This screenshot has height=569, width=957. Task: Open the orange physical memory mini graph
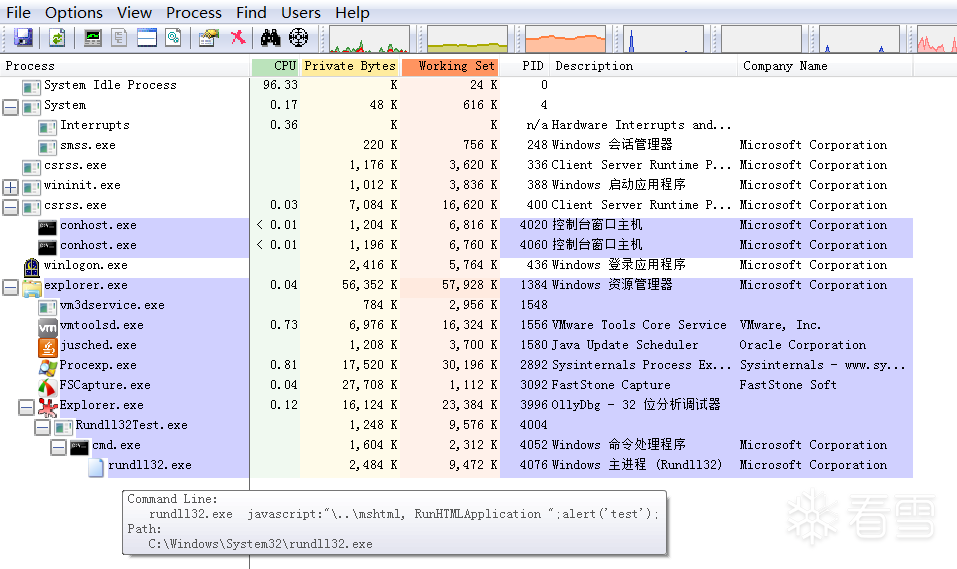pyautogui.click(x=565, y=38)
